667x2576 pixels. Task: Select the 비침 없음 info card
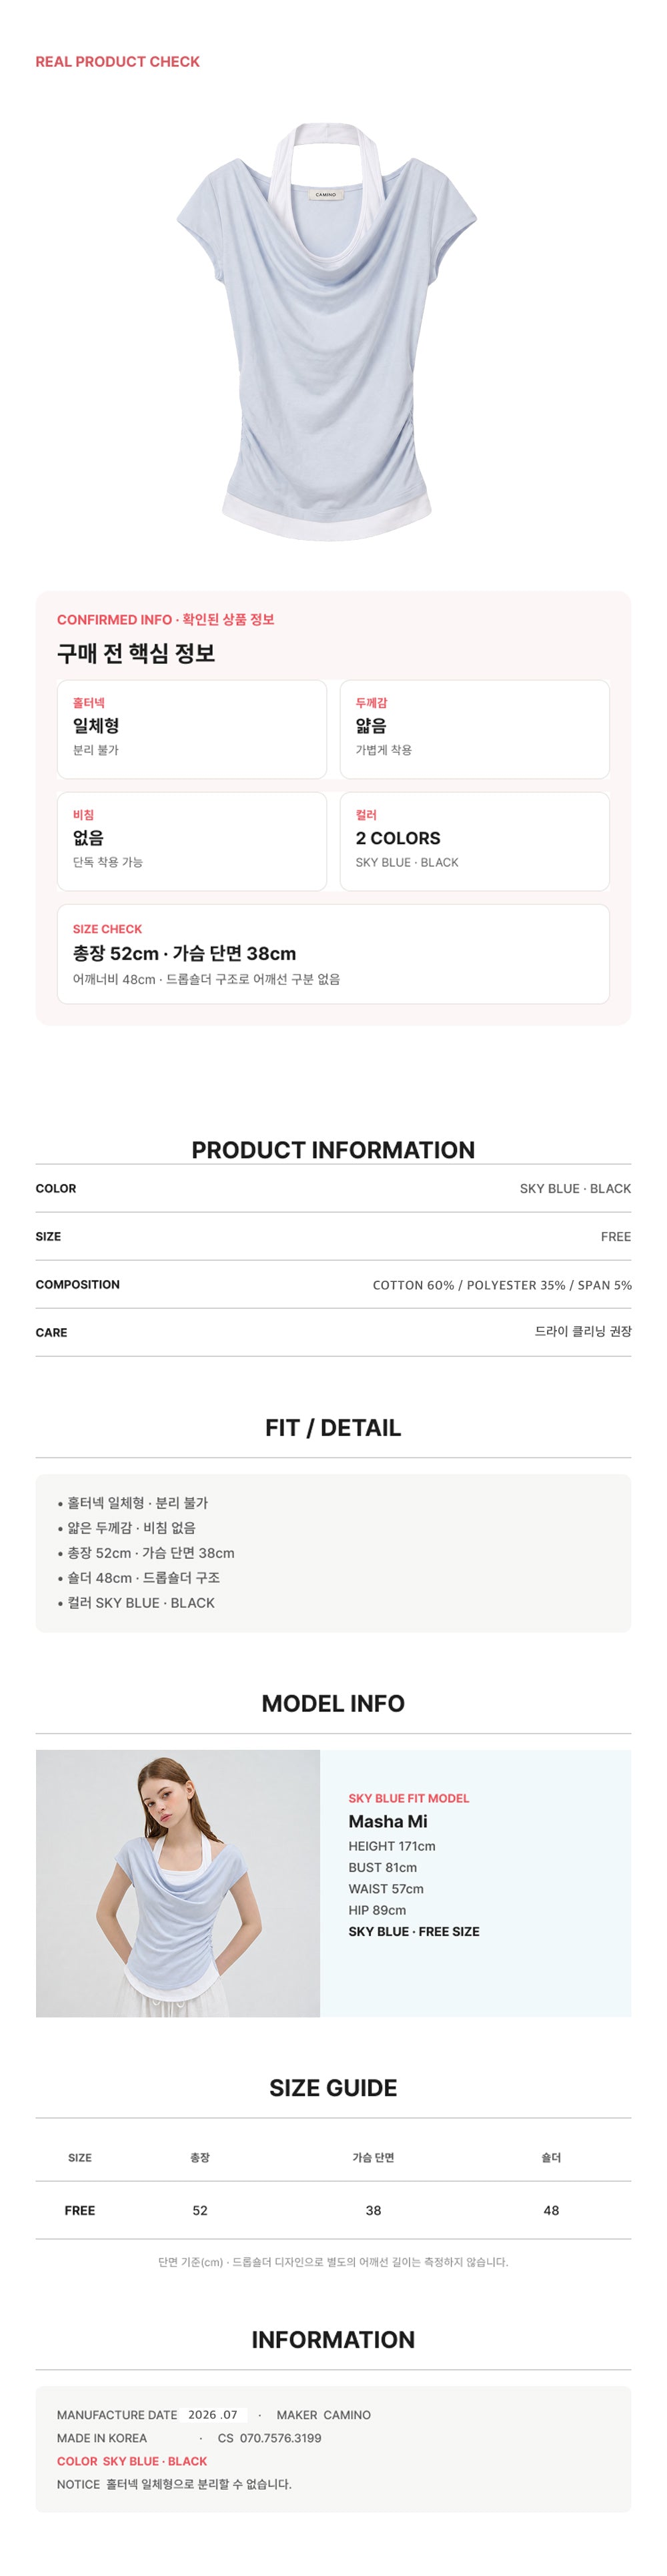[x=192, y=841]
